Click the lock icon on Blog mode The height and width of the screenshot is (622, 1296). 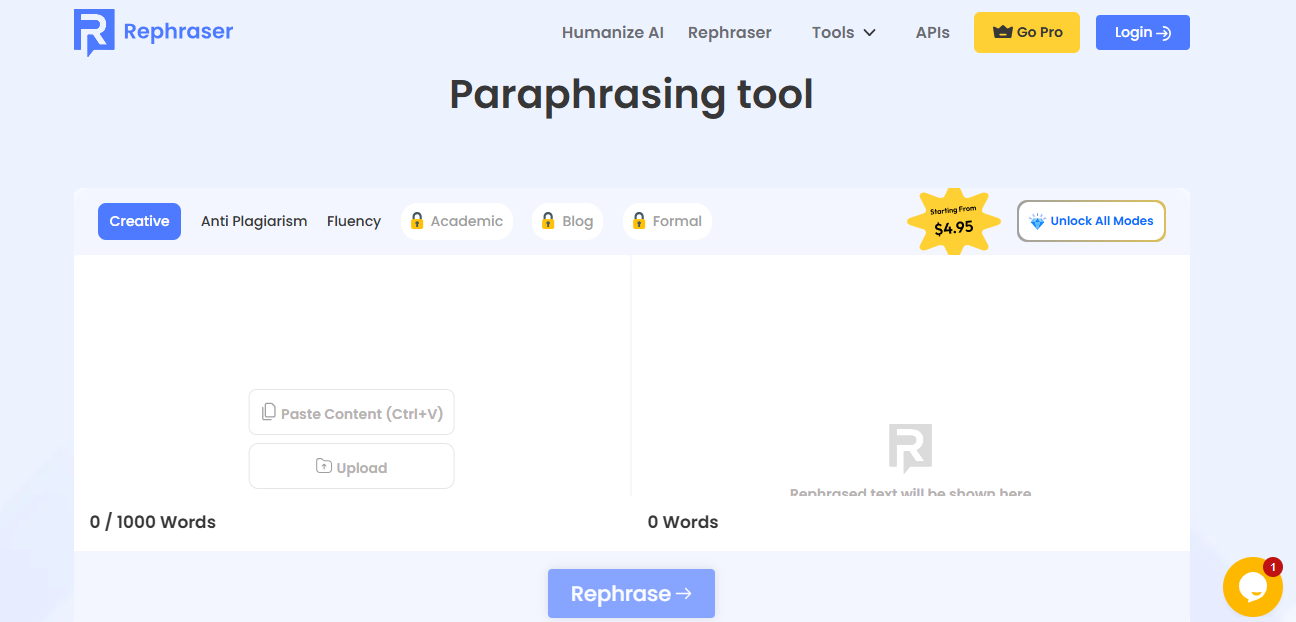(x=548, y=221)
